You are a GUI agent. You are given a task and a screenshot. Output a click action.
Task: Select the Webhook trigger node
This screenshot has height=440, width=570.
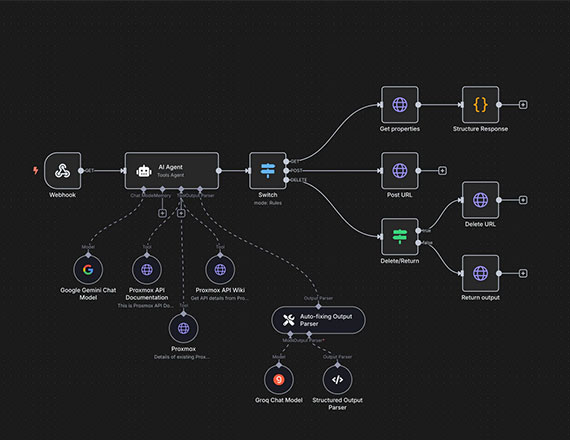tap(63, 171)
